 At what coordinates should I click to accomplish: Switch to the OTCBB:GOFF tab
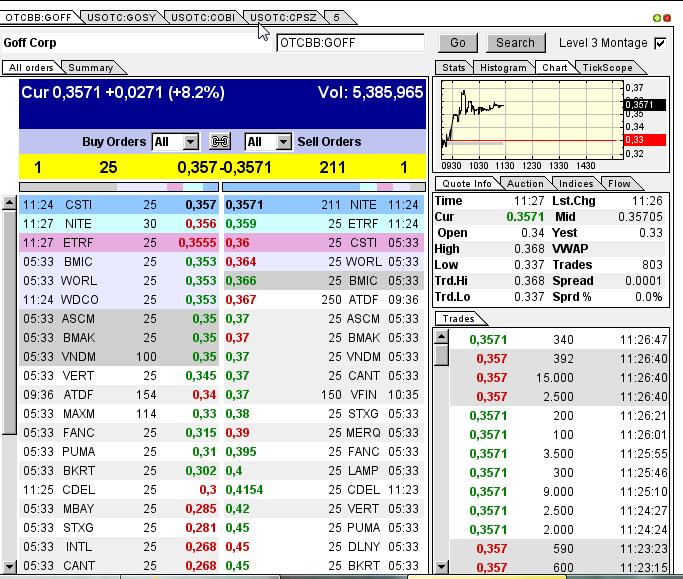point(38,17)
